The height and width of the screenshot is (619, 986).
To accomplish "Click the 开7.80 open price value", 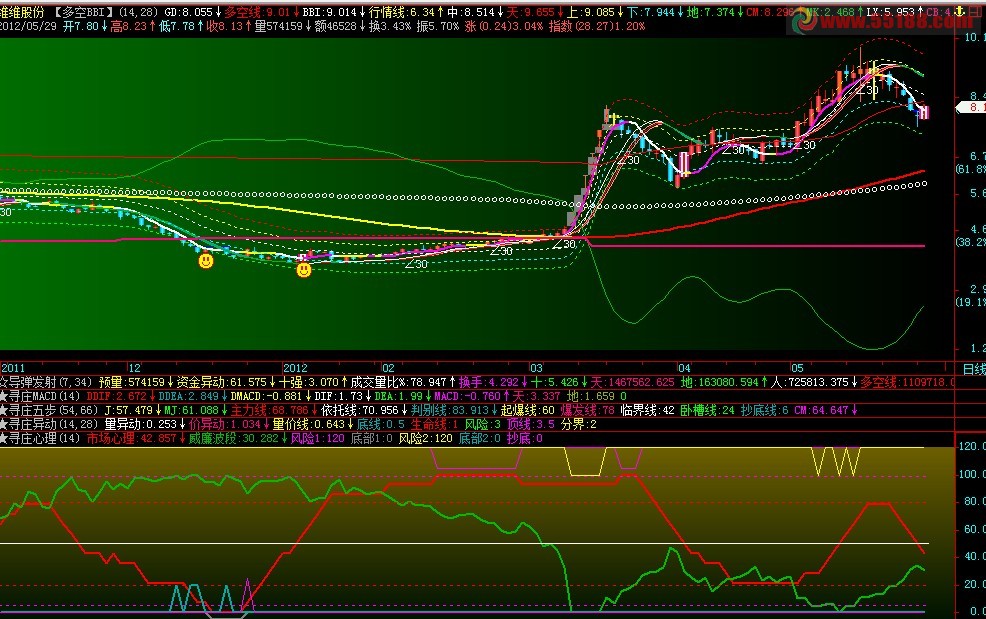I will pos(81,26).
